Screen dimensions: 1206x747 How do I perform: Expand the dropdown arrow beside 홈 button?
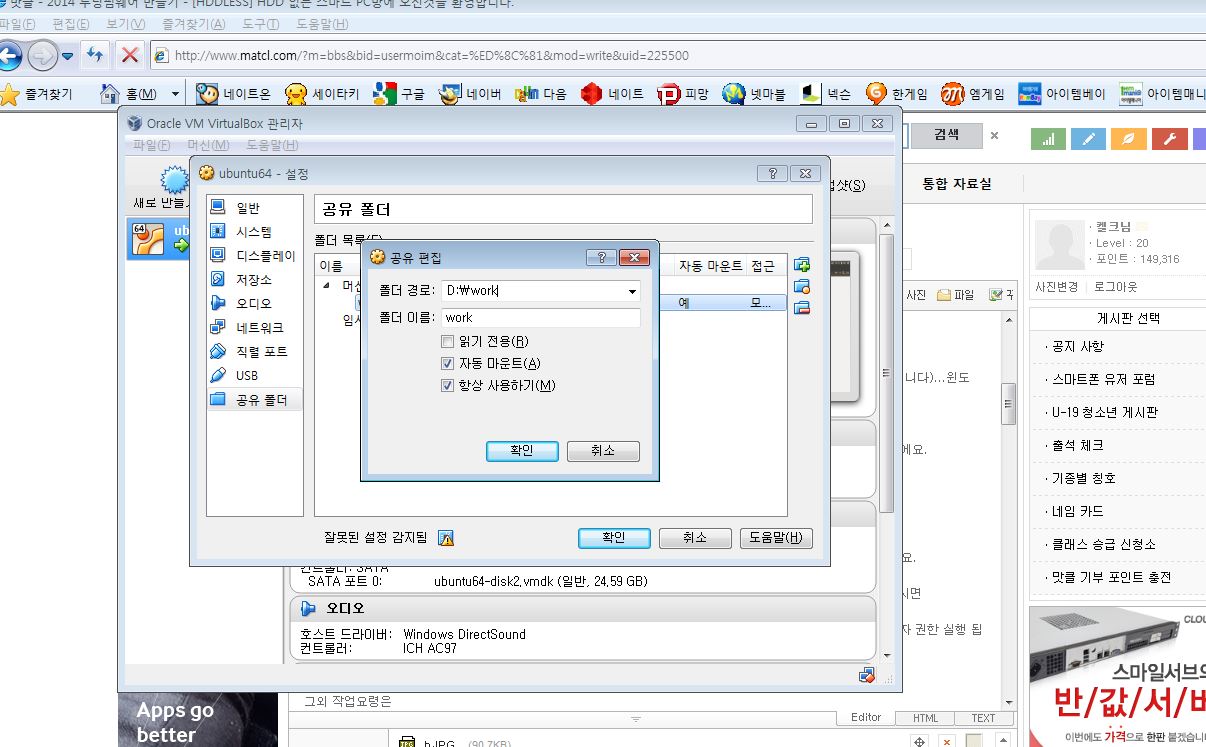coord(176,94)
